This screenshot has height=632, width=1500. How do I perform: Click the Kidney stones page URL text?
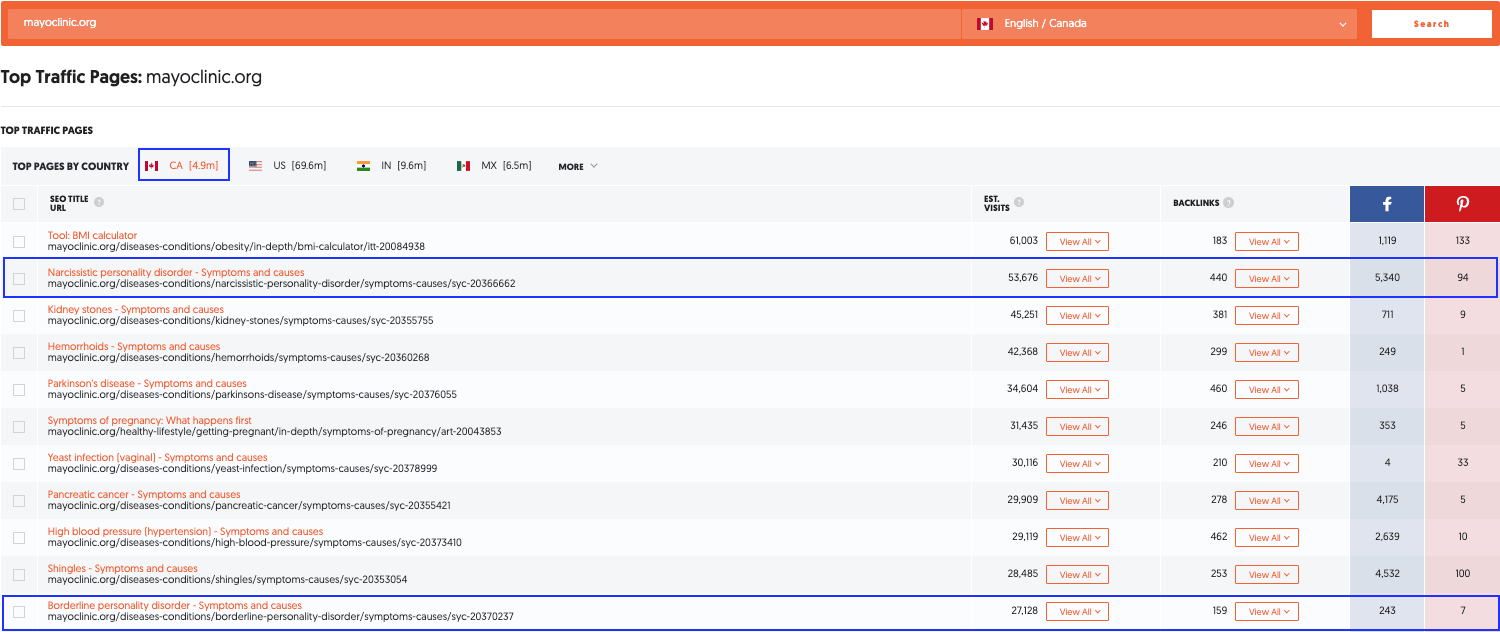[x=241, y=321]
